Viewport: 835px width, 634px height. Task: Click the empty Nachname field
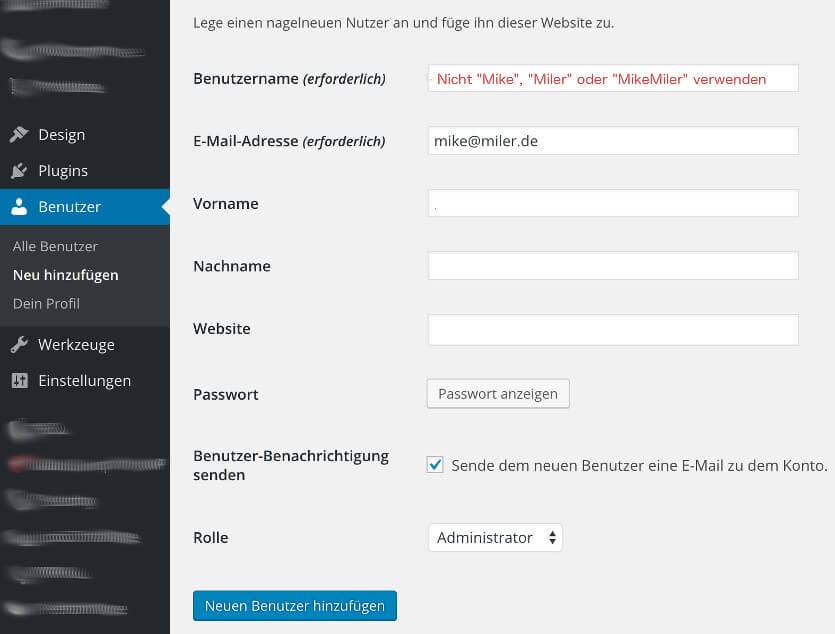pyautogui.click(x=613, y=265)
